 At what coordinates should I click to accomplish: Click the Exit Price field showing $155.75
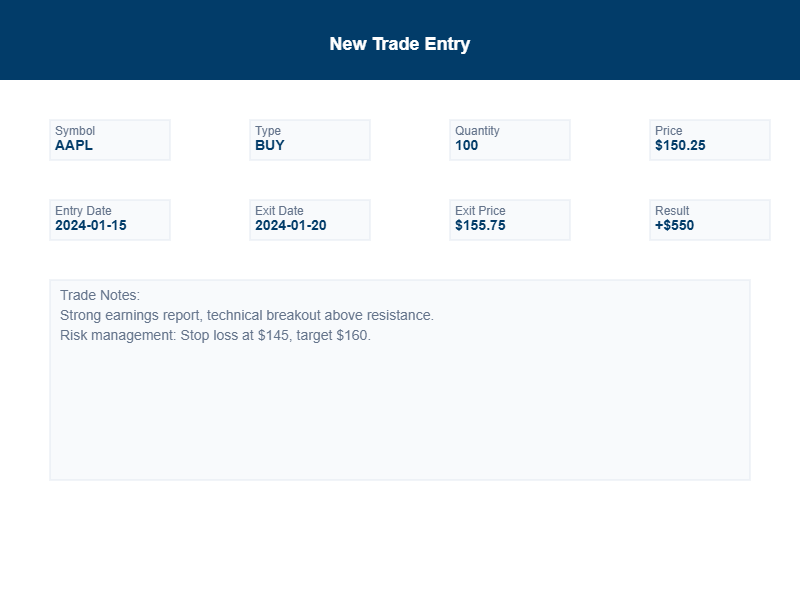point(509,220)
